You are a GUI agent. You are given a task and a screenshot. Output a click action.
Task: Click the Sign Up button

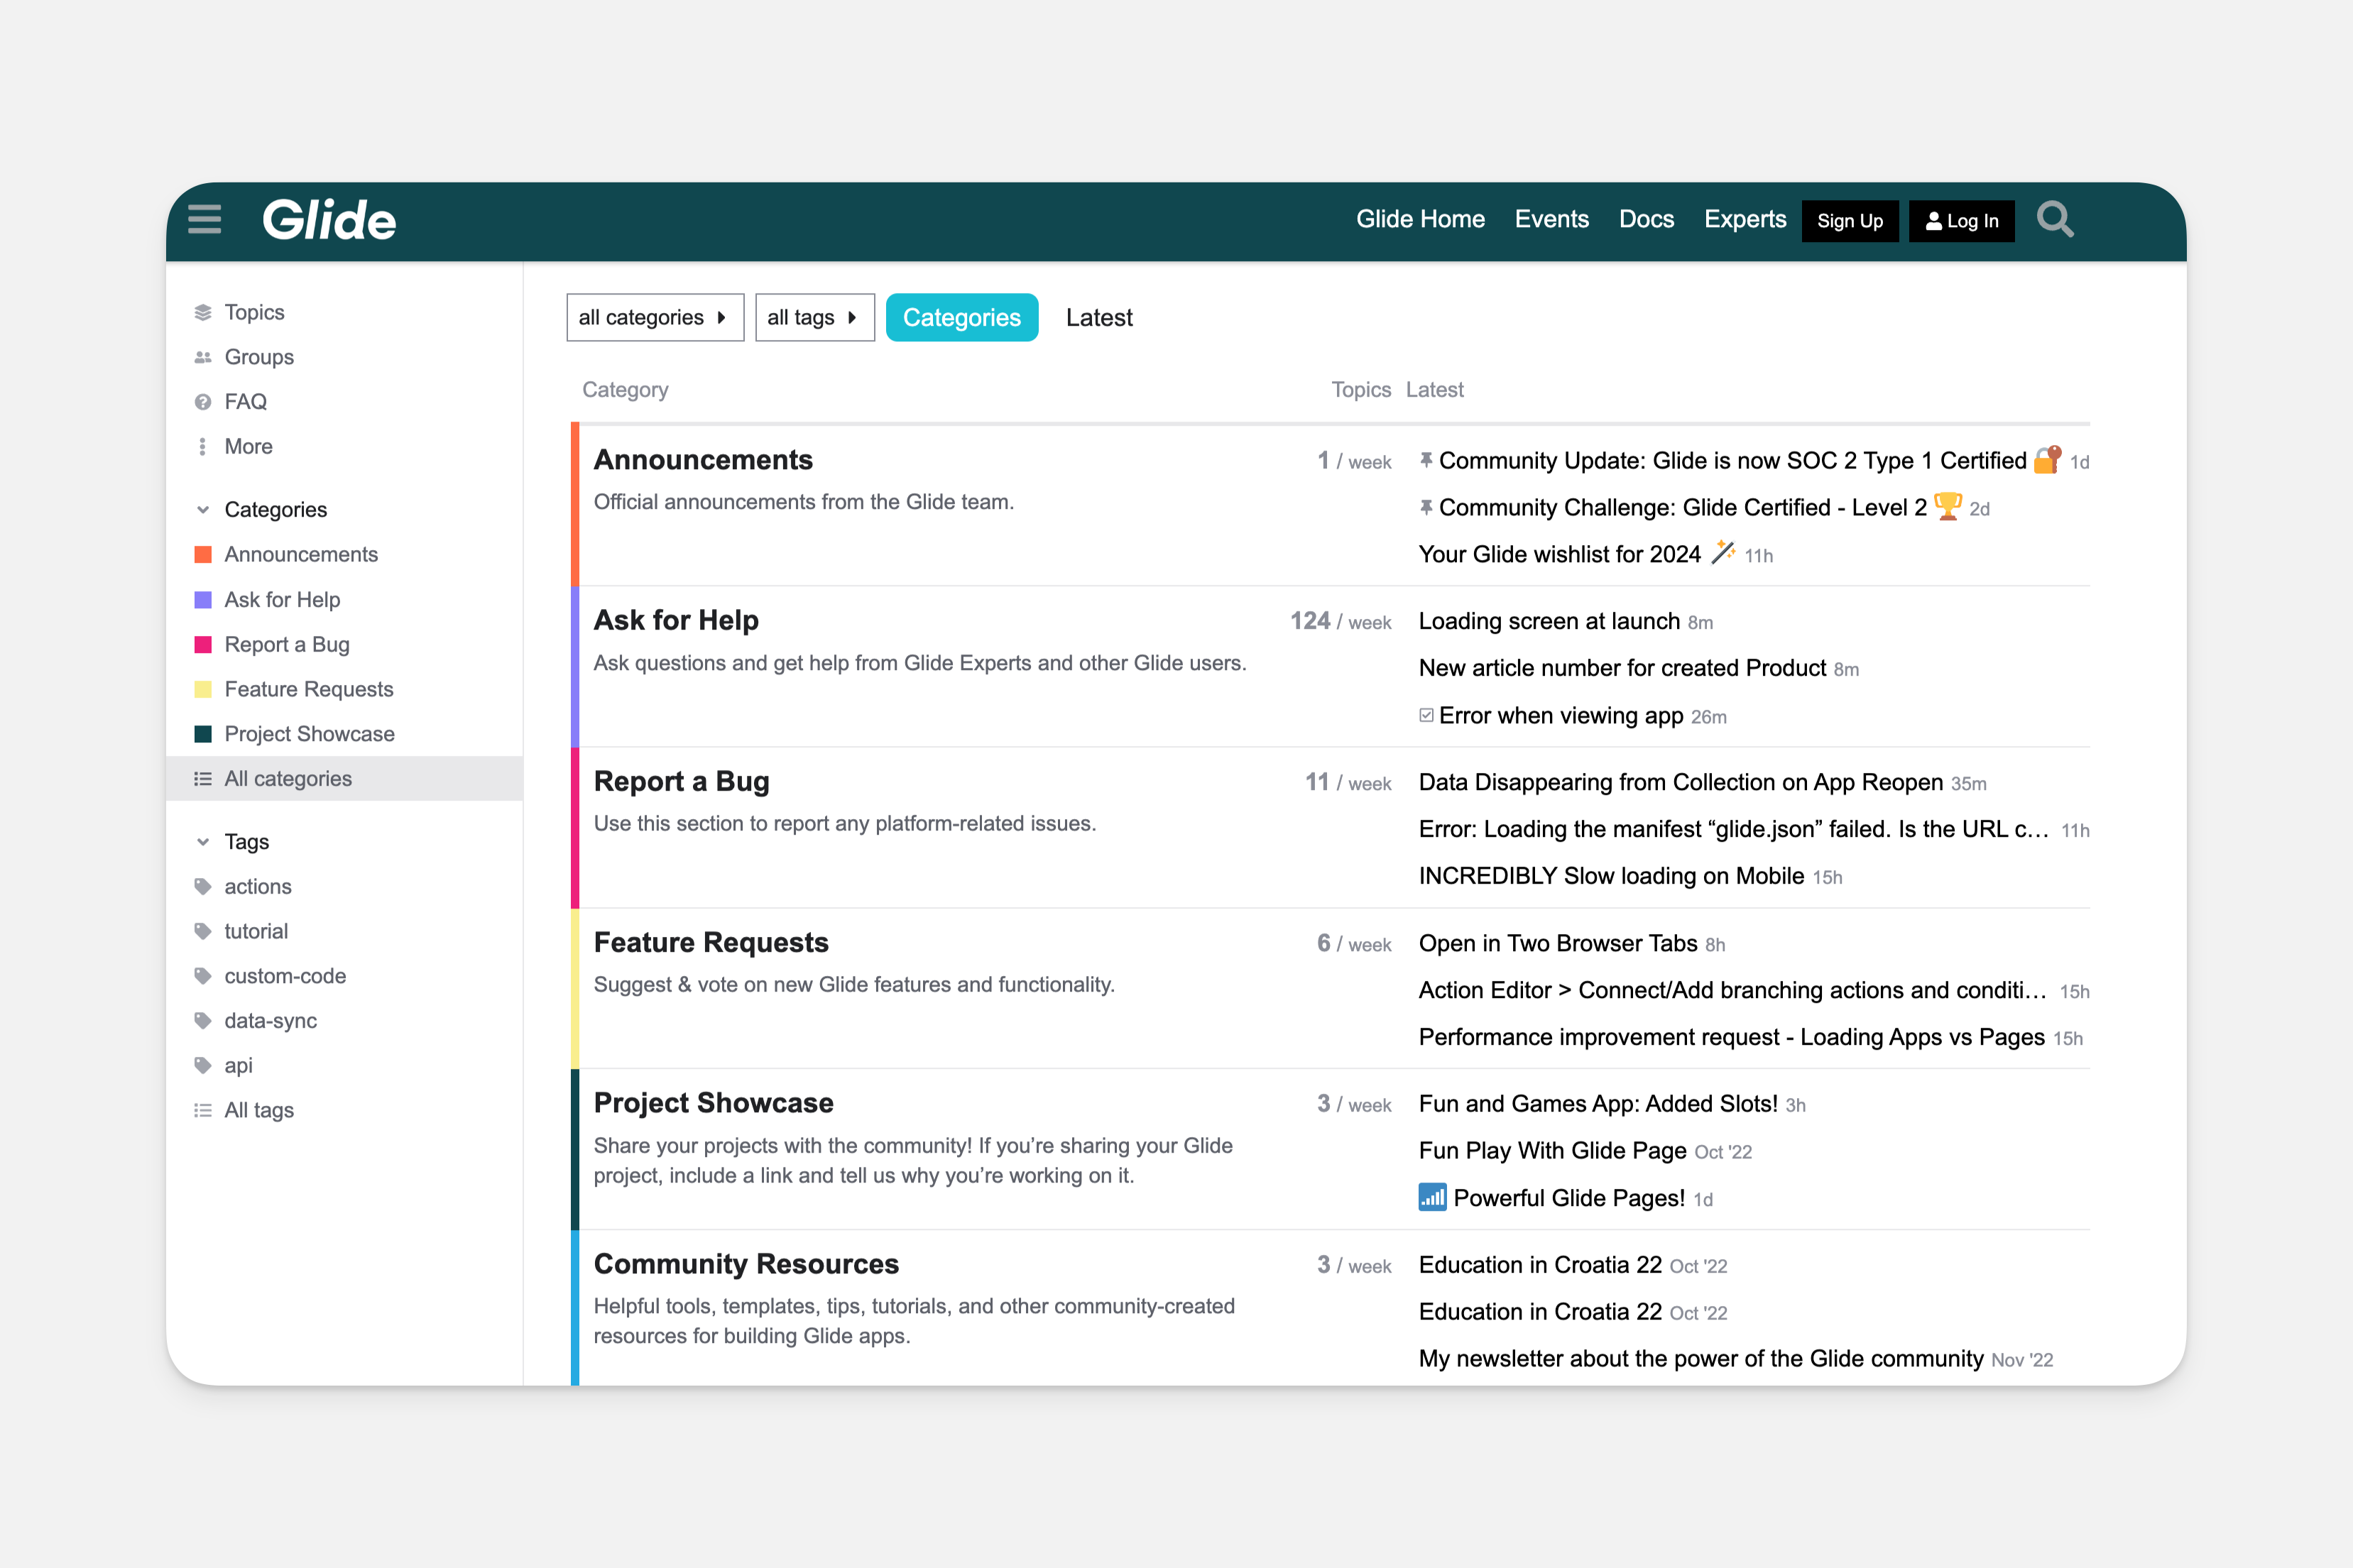(1850, 221)
